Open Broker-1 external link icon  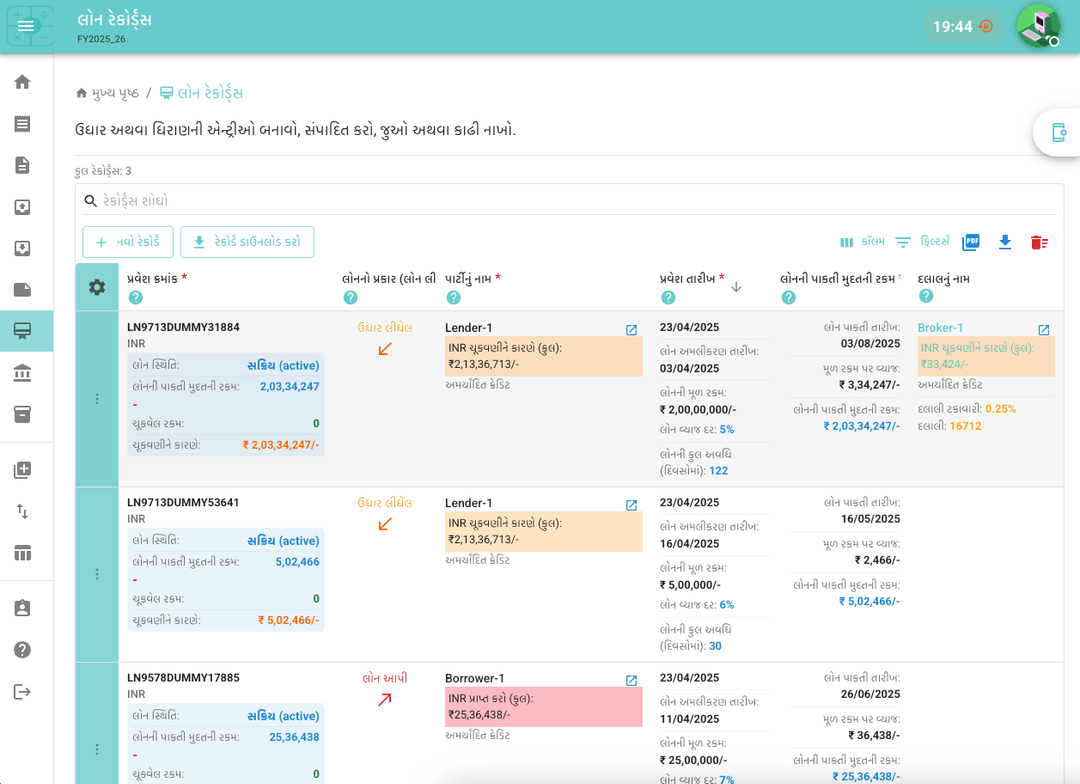click(1043, 330)
